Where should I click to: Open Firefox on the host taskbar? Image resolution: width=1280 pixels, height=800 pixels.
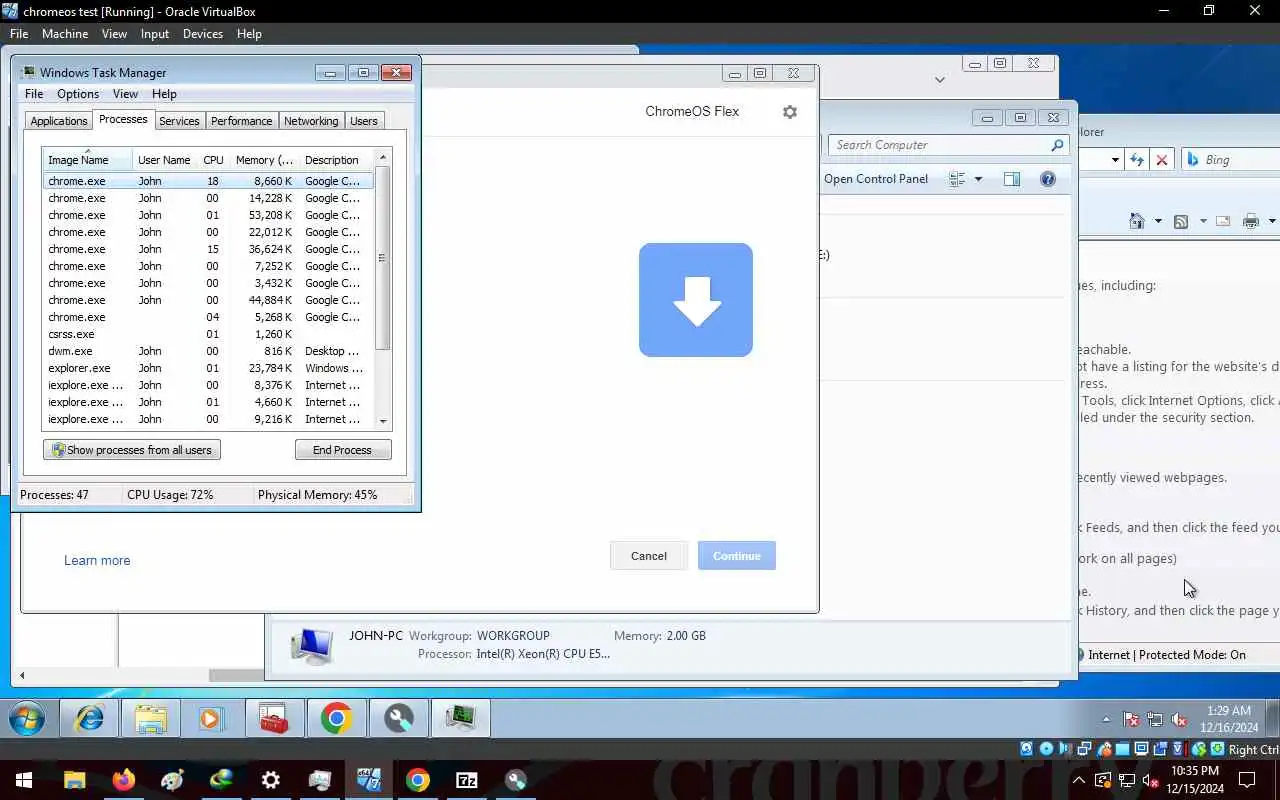tap(124, 780)
